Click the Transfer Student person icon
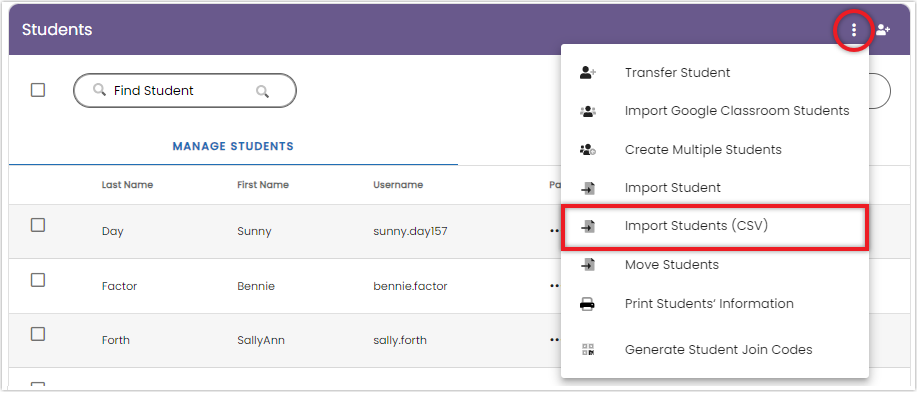 coord(588,73)
